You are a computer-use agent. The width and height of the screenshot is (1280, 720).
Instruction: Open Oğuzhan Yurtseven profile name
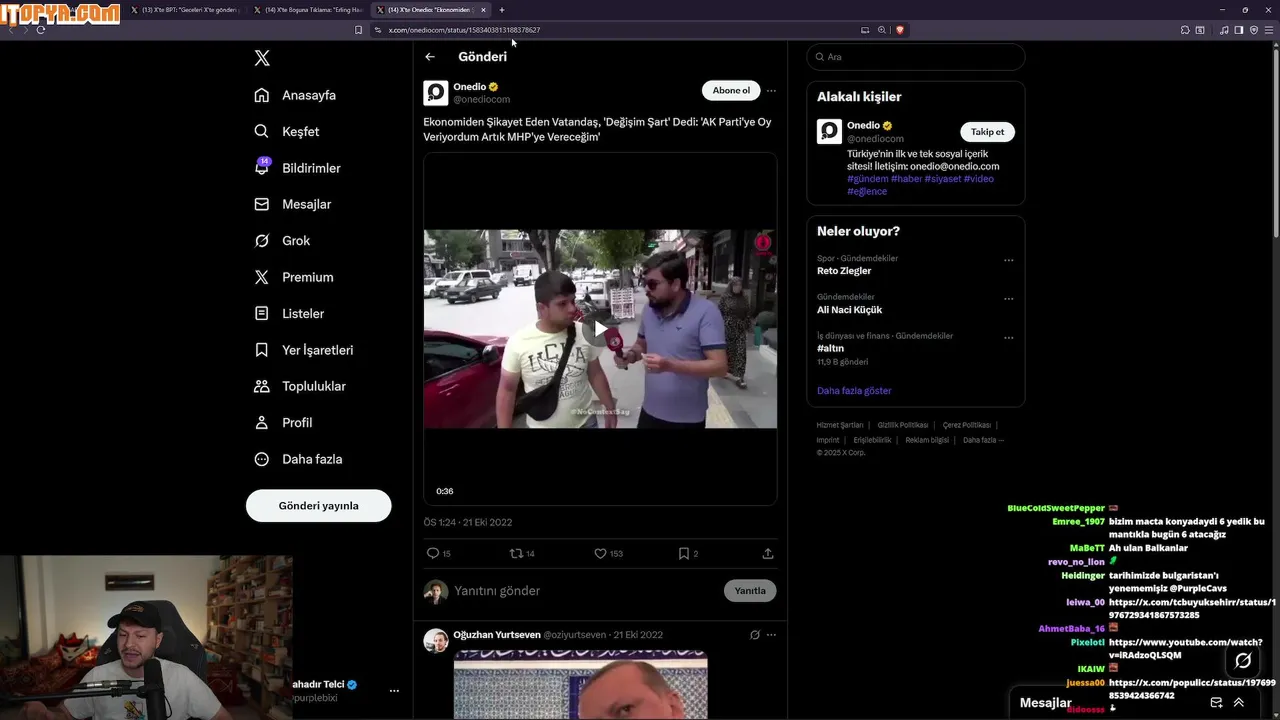[497, 635]
